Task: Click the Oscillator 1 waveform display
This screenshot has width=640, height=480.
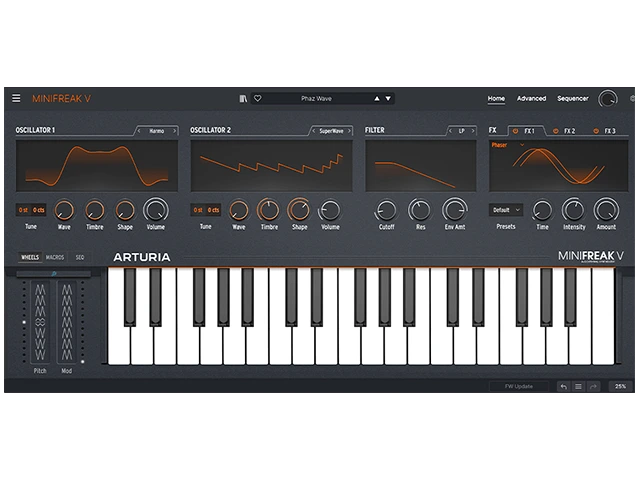Action: (x=97, y=166)
